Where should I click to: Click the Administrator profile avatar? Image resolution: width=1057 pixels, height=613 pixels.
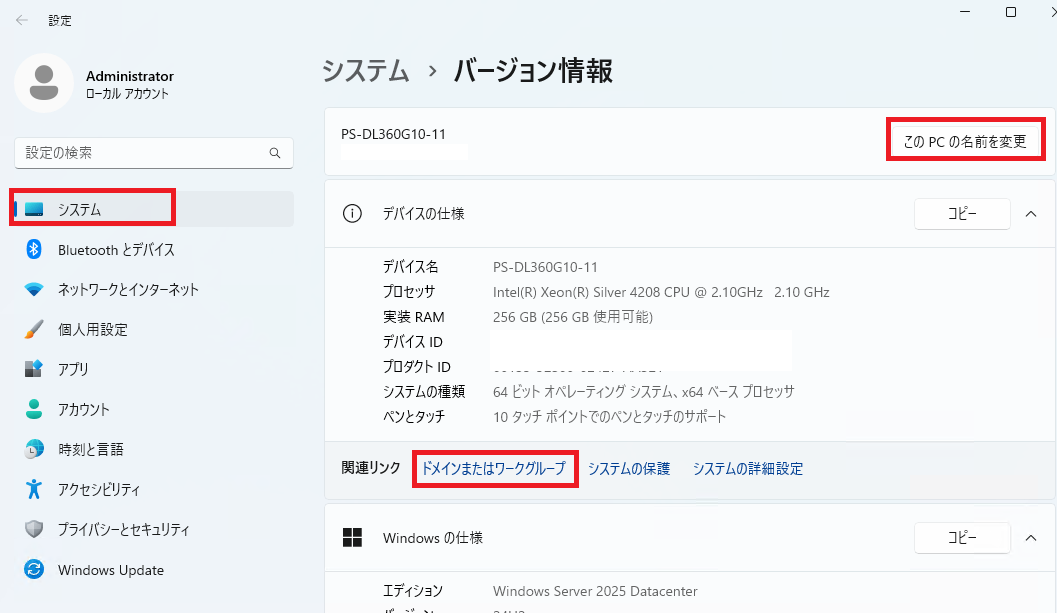point(44,83)
